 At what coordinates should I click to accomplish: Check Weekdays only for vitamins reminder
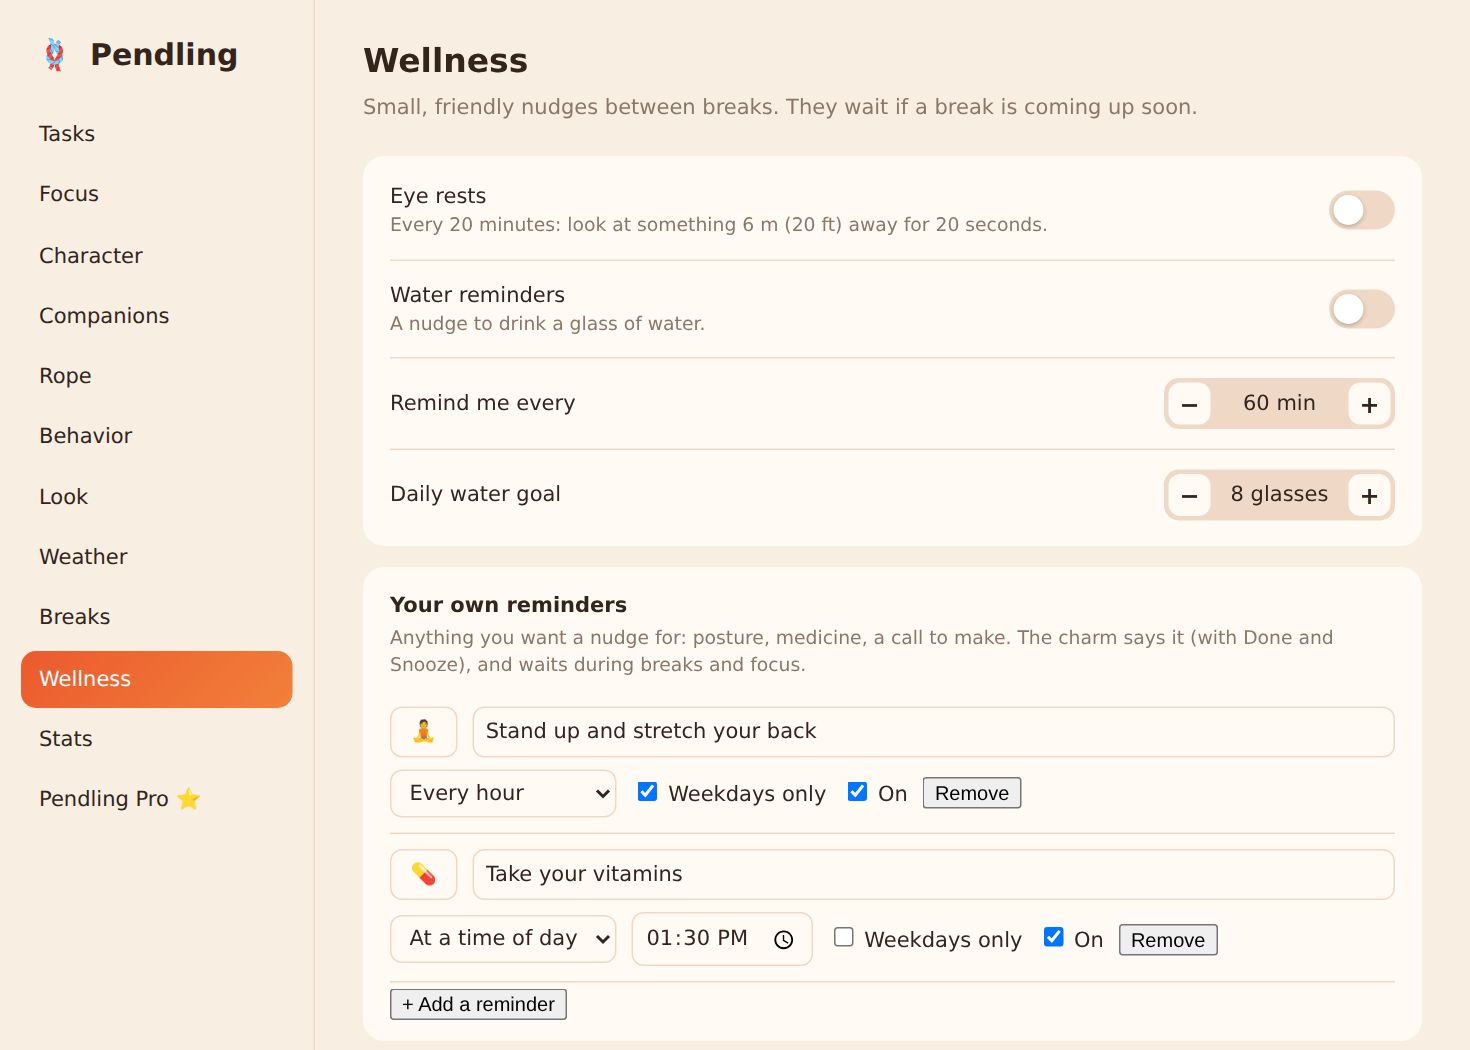tap(844, 937)
